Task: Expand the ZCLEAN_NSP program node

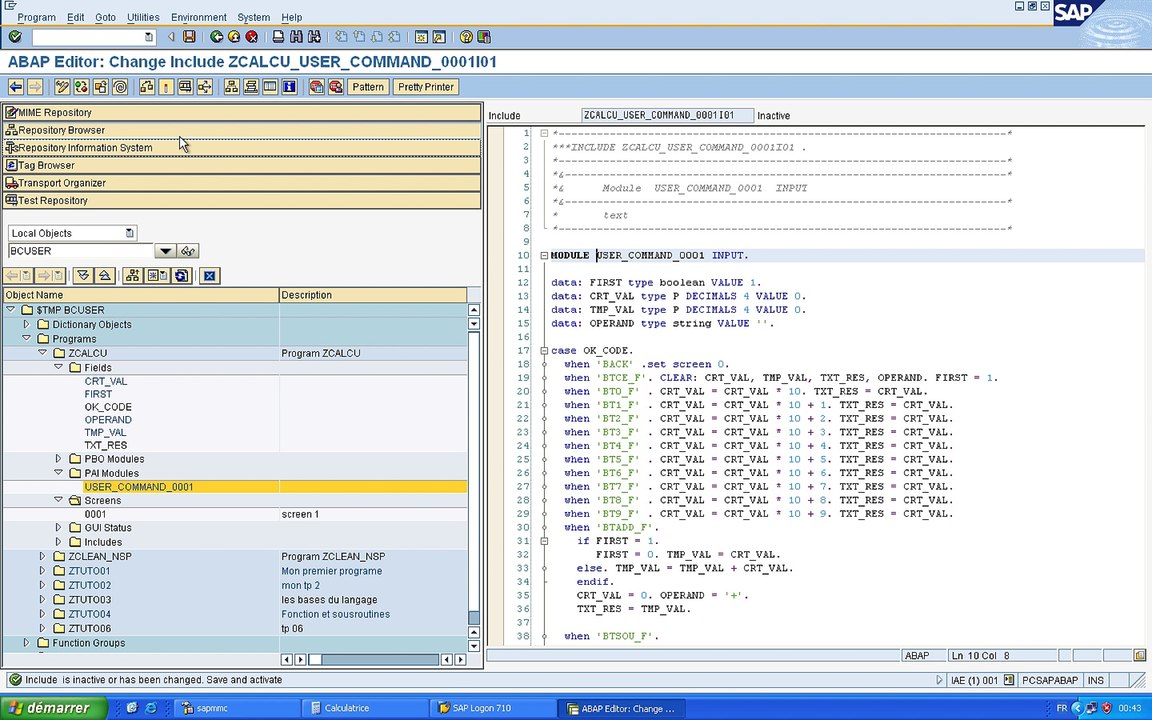Action: coord(43,556)
